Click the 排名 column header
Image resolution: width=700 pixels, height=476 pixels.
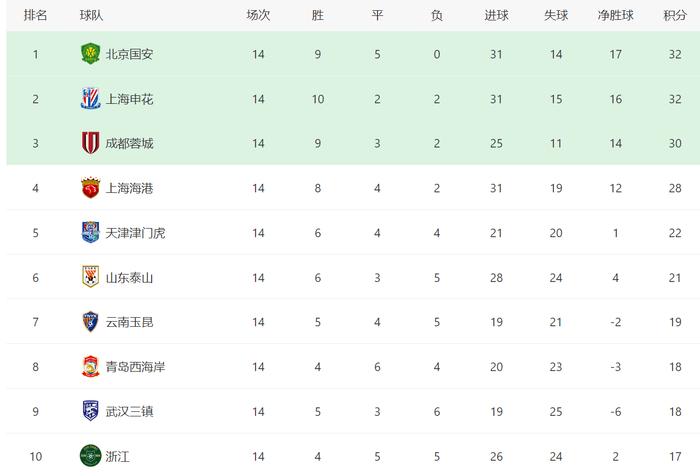[35, 16]
